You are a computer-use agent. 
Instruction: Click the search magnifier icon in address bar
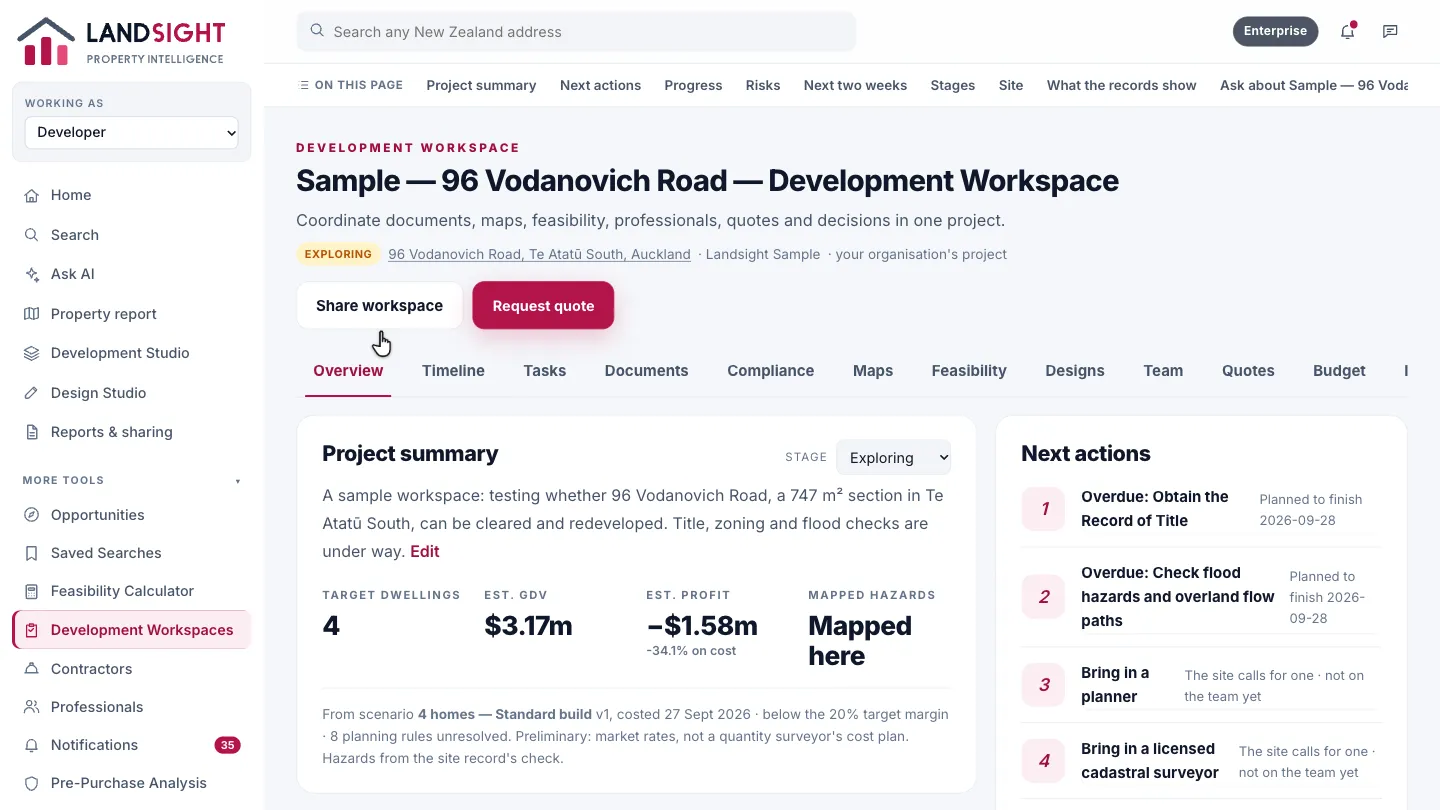[x=317, y=31]
